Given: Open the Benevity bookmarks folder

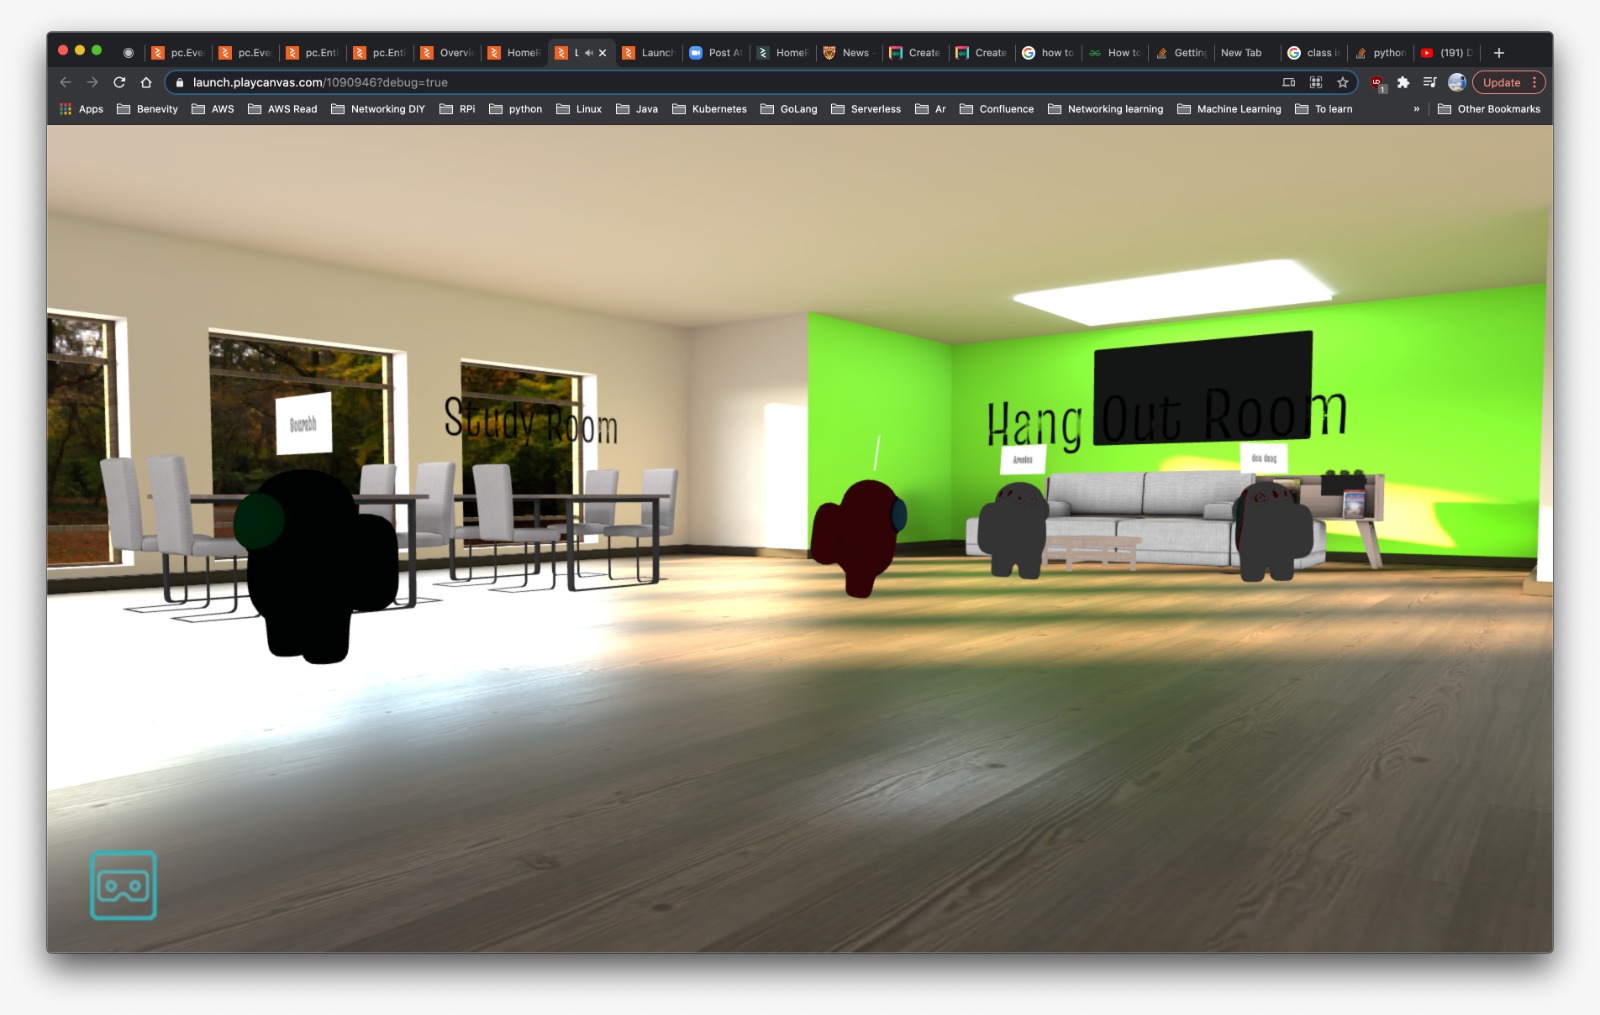Looking at the screenshot, I should (x=147, y=109).
